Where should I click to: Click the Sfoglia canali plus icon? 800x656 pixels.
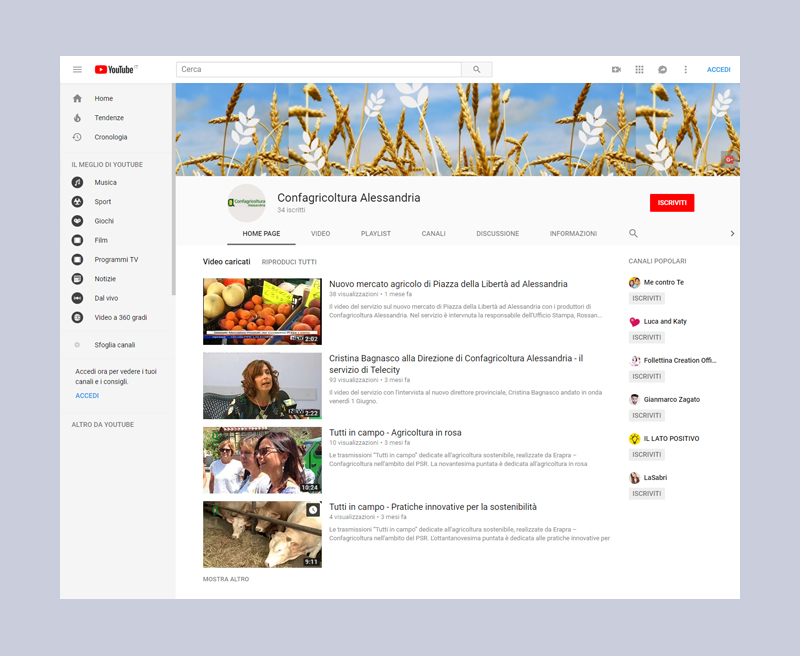[77, 345]
